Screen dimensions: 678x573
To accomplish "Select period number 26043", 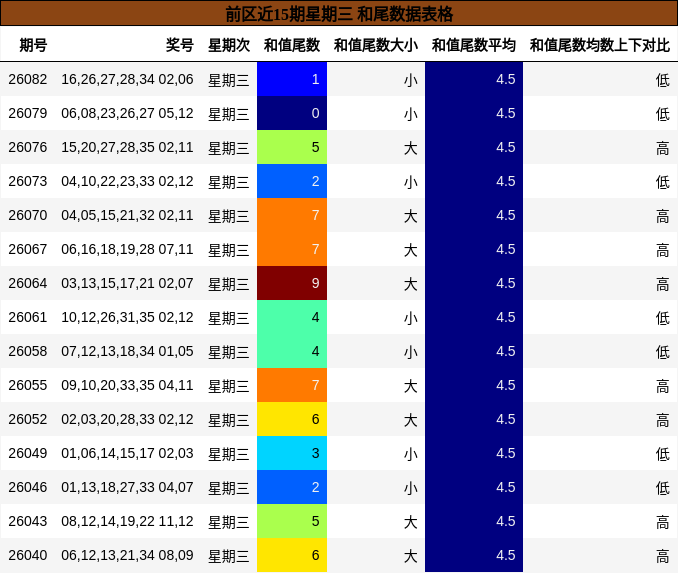I will coord(28,521).
